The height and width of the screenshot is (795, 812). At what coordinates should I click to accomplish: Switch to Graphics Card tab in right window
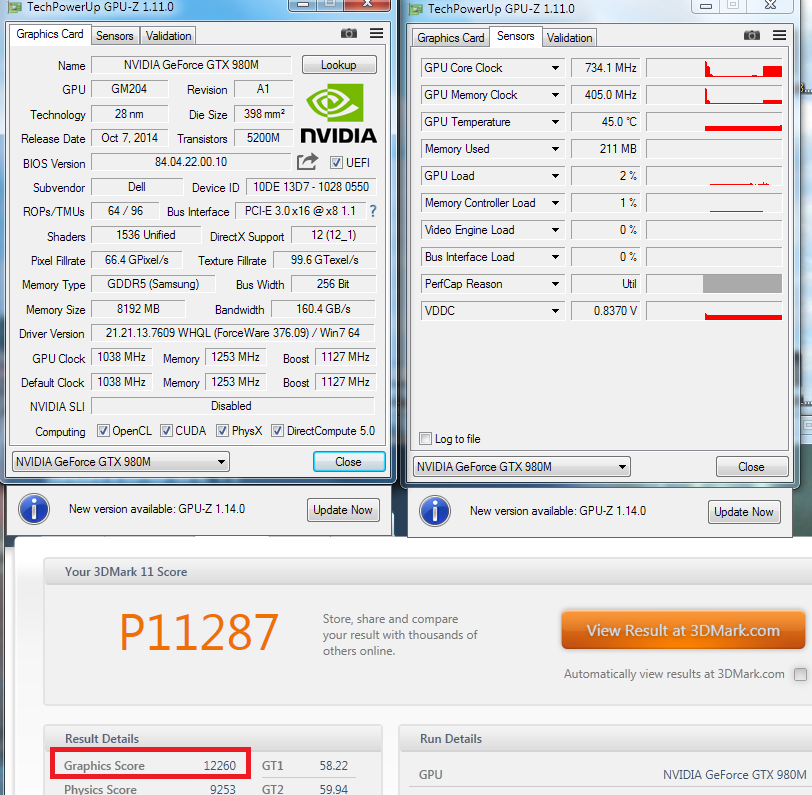[x=451, y=38]
